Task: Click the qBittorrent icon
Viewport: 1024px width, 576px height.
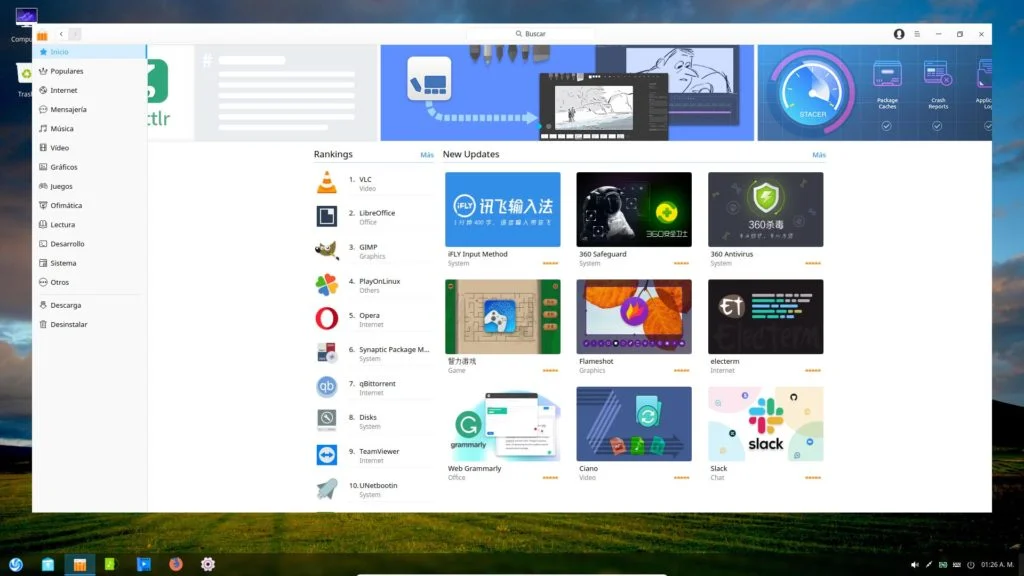Action: point(327,387)
